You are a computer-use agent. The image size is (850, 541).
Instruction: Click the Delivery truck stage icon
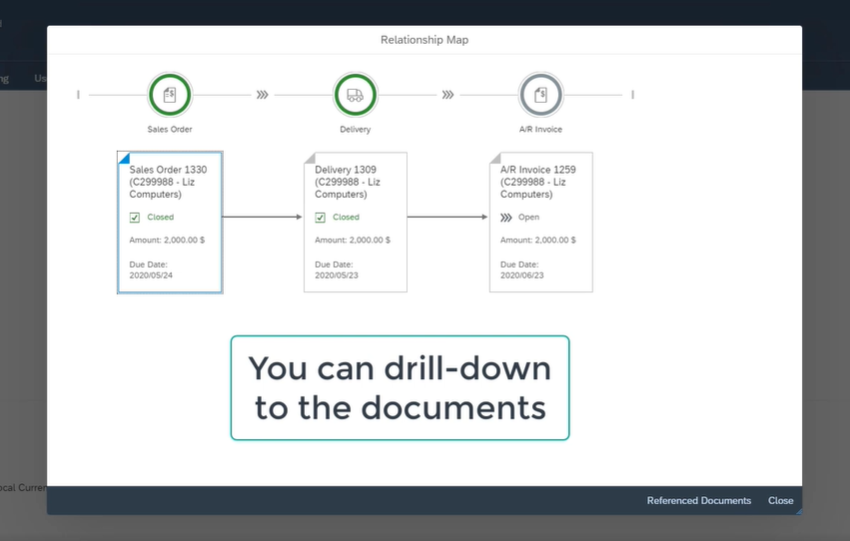point(355,95)
